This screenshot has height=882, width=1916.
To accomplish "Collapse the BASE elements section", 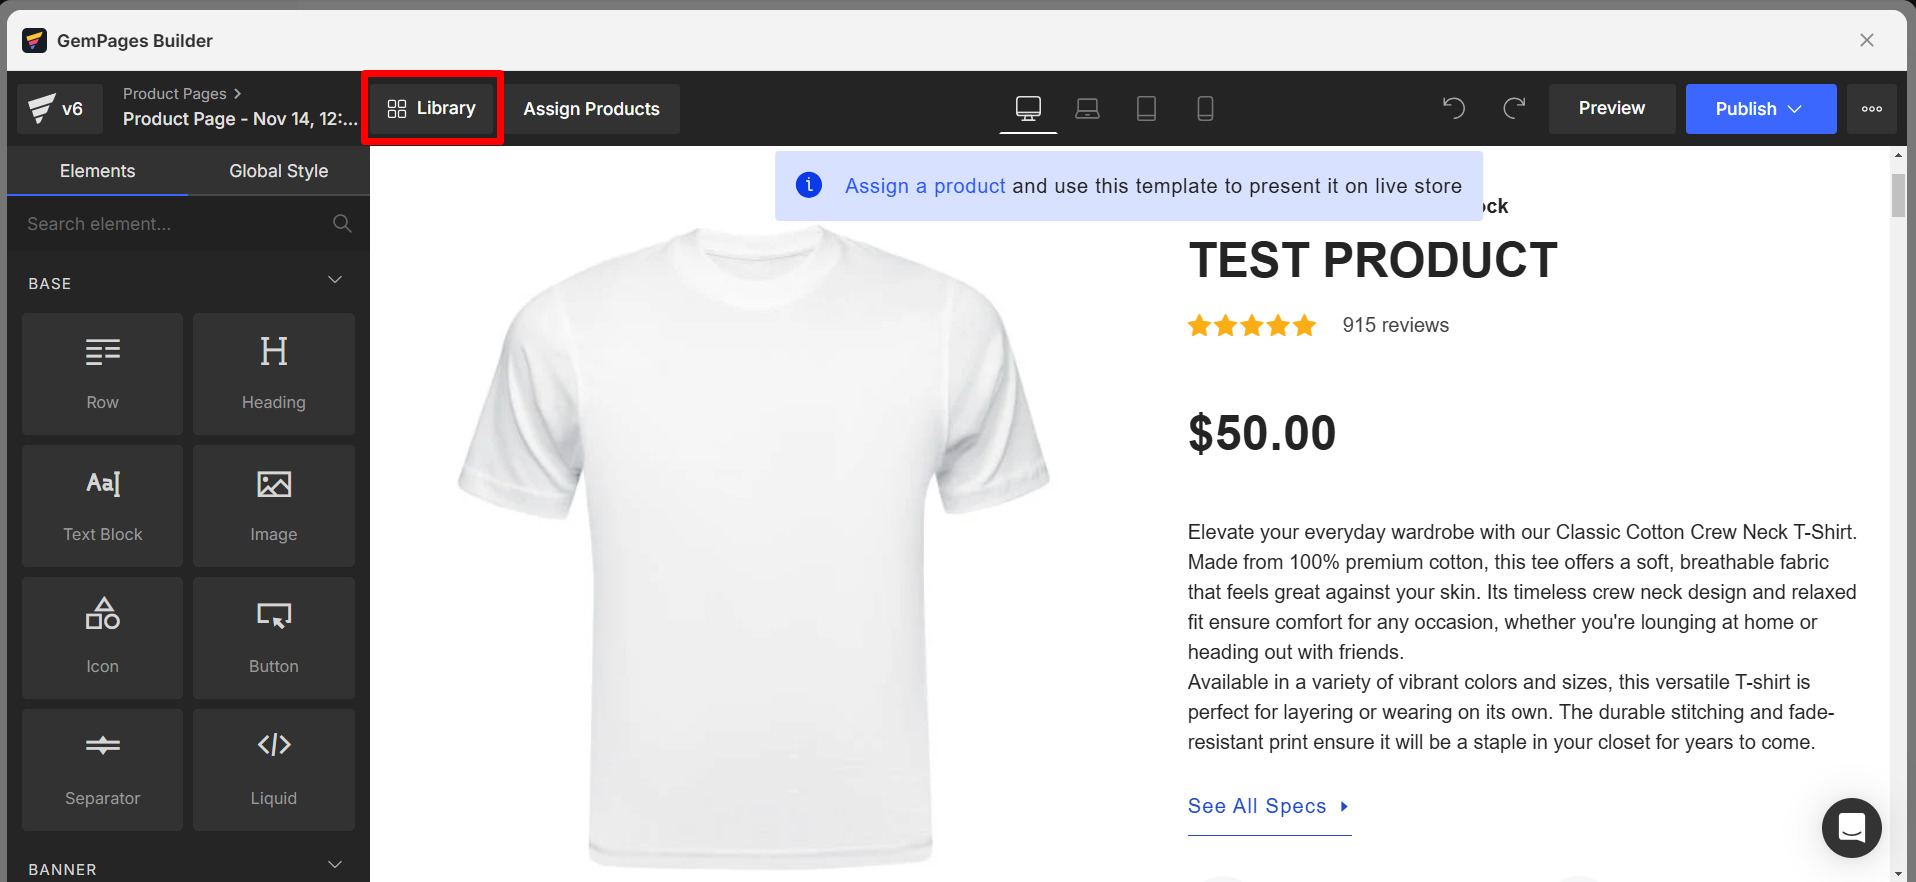I will pos(335,280).
